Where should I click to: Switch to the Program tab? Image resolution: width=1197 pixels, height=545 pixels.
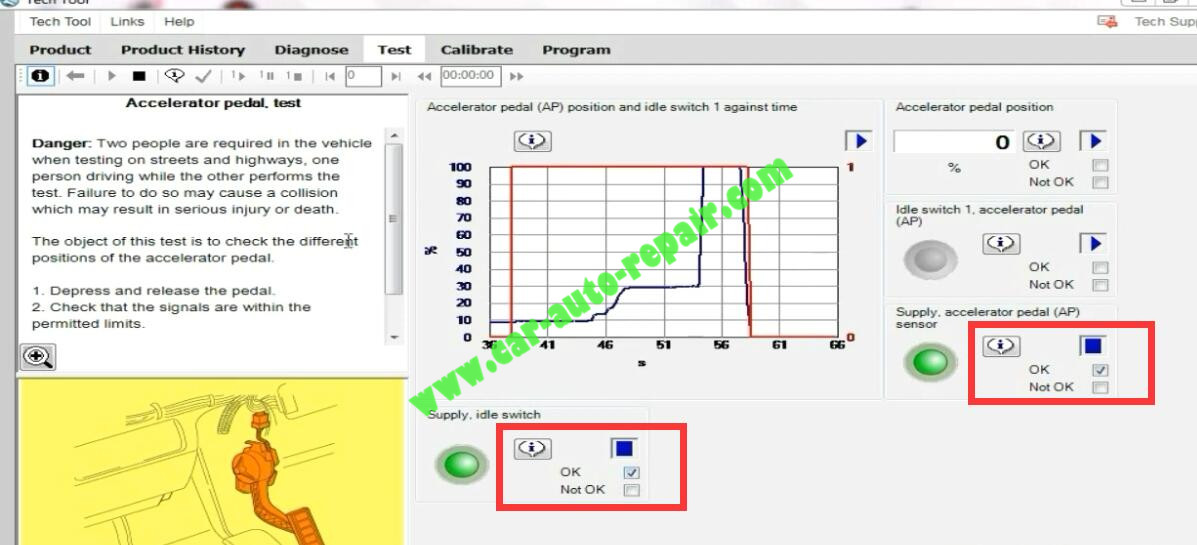tap(576, 50)
